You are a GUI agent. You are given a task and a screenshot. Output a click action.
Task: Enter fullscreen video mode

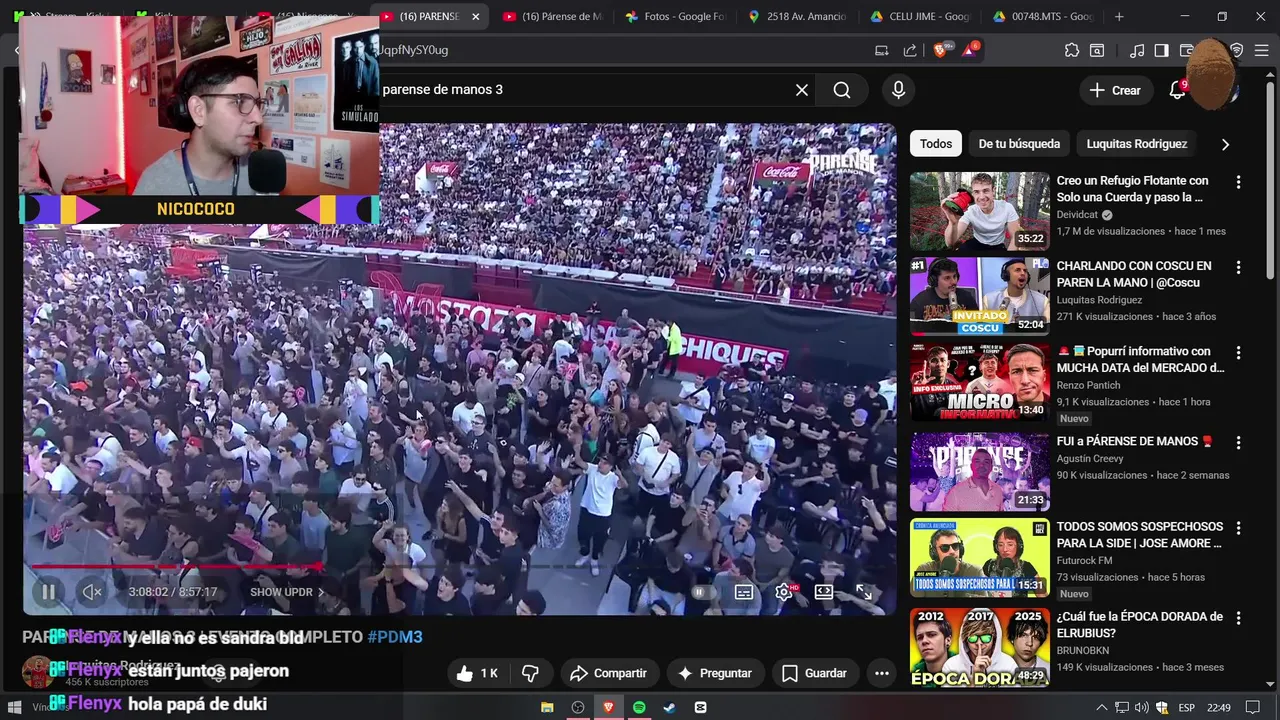click(x=864, y=592)
